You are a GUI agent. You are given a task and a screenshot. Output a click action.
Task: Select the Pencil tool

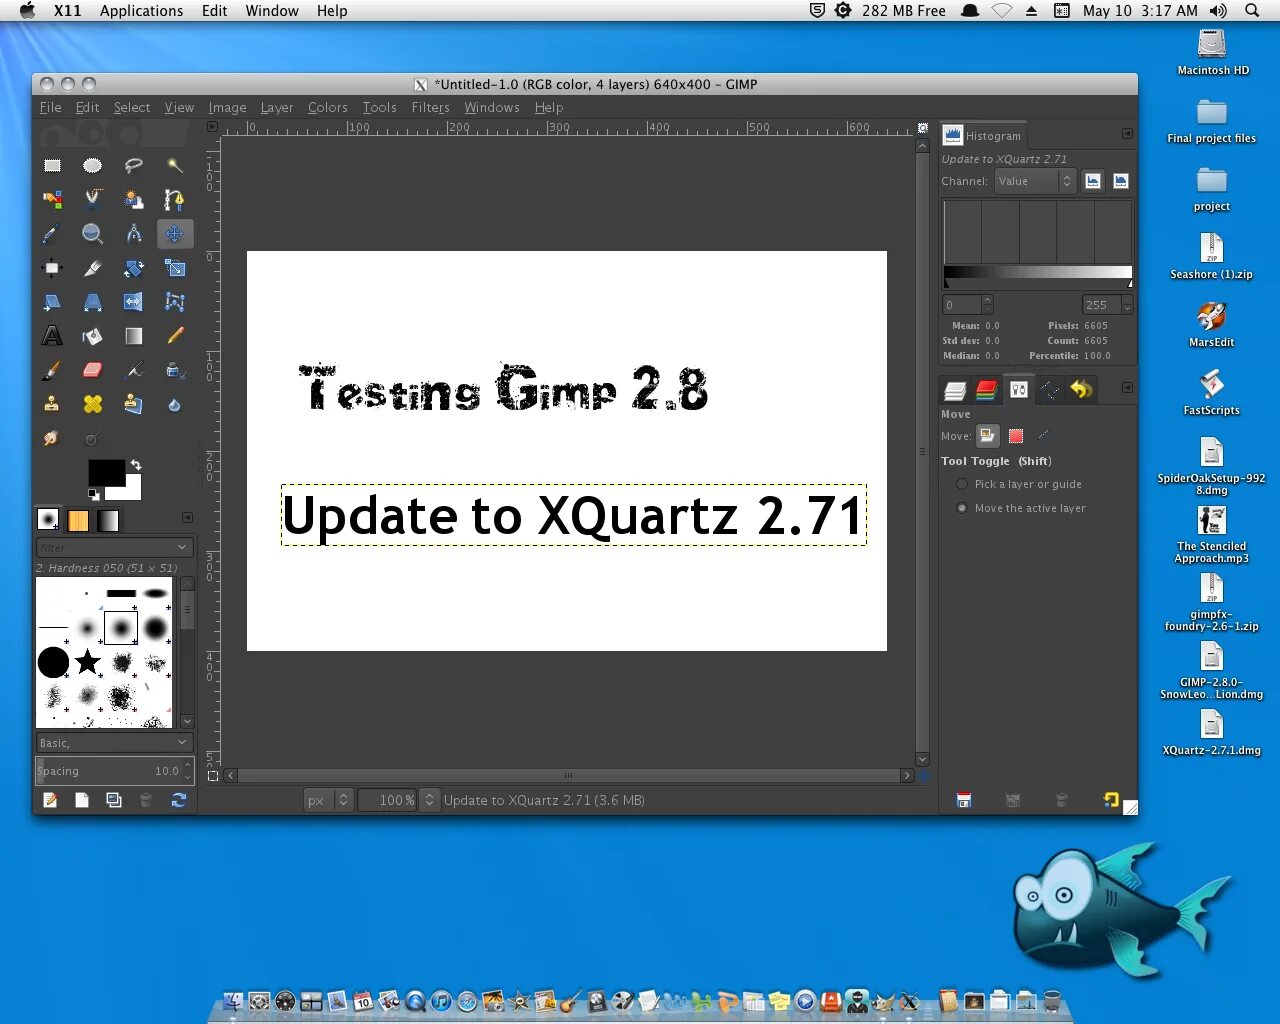pyautogui.click(x=175, y=336)
